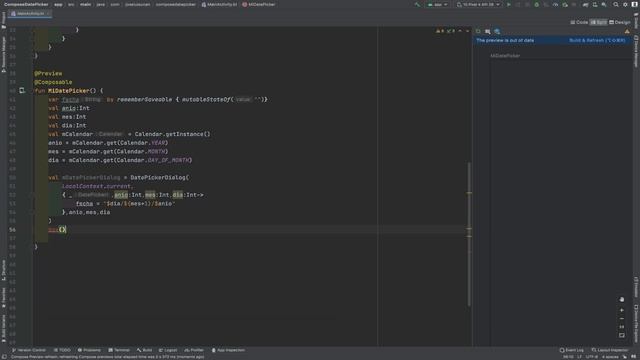
Task: Open the Problems tool window
Action: (89, 350)
